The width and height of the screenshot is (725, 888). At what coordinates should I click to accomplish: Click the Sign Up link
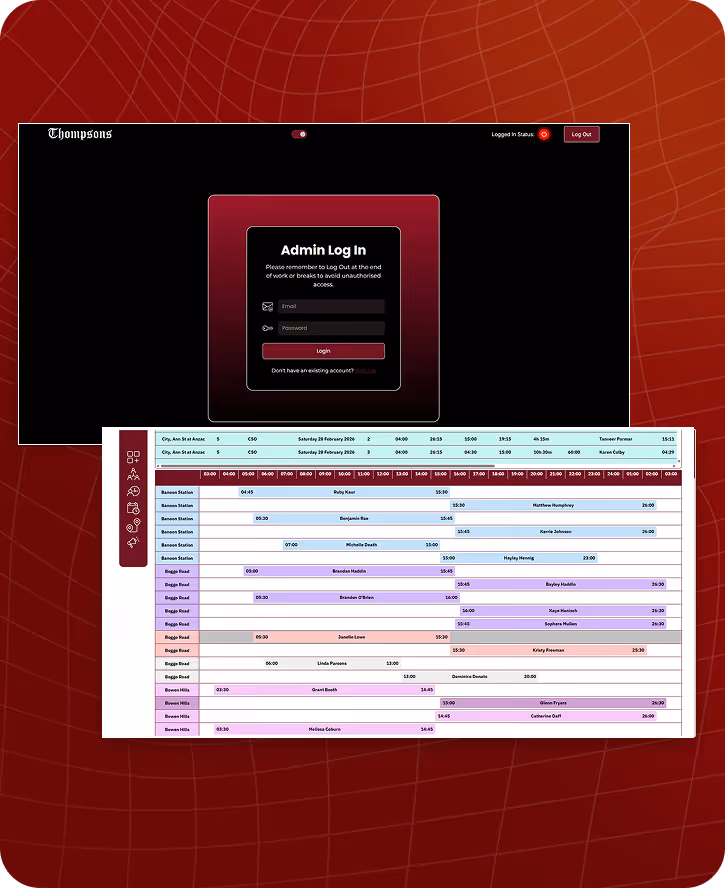[x=365, y=370]
